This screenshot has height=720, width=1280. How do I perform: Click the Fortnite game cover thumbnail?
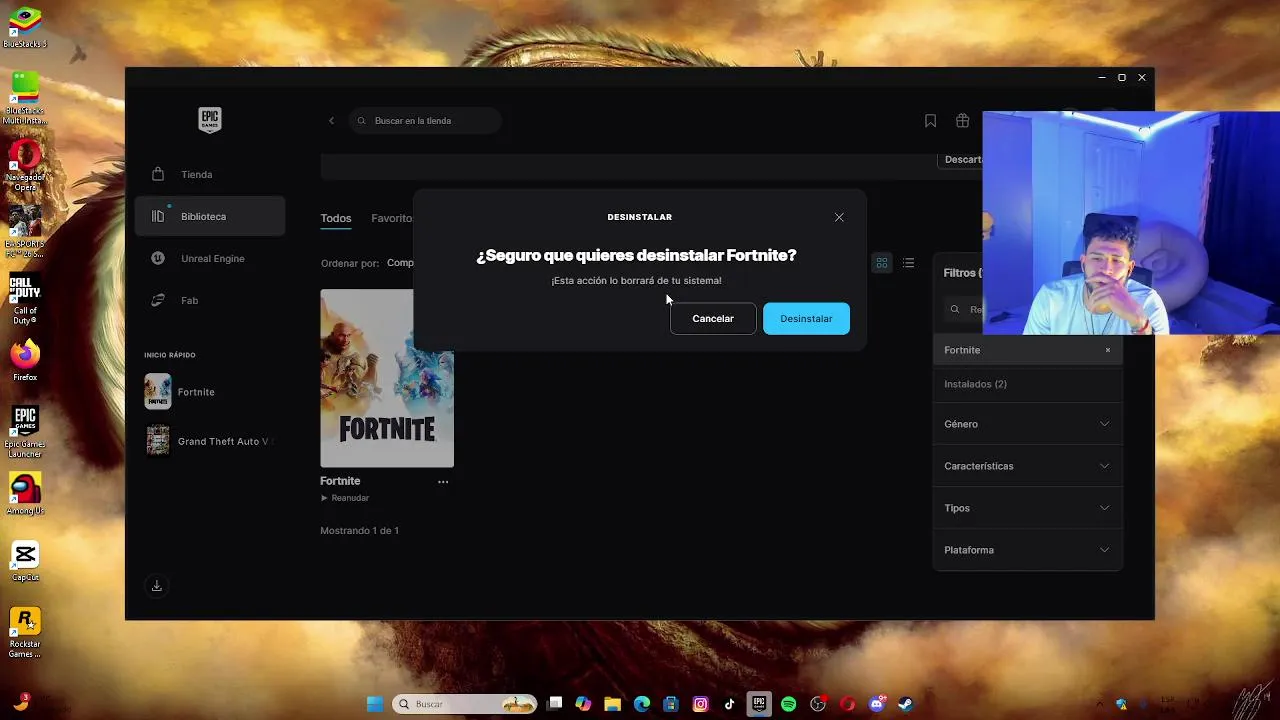(x=387, y=378)
